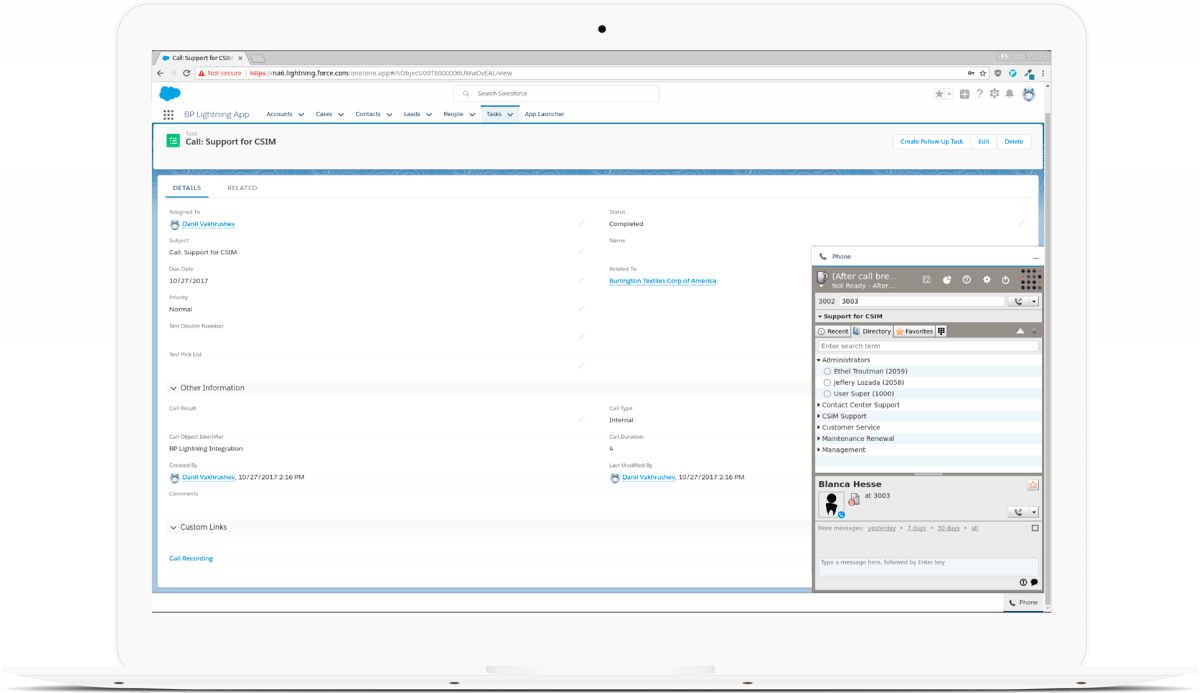1200x693 pixels.
Task: Open the dial pad grid icon beside Favorites
Action: [941, 331]
